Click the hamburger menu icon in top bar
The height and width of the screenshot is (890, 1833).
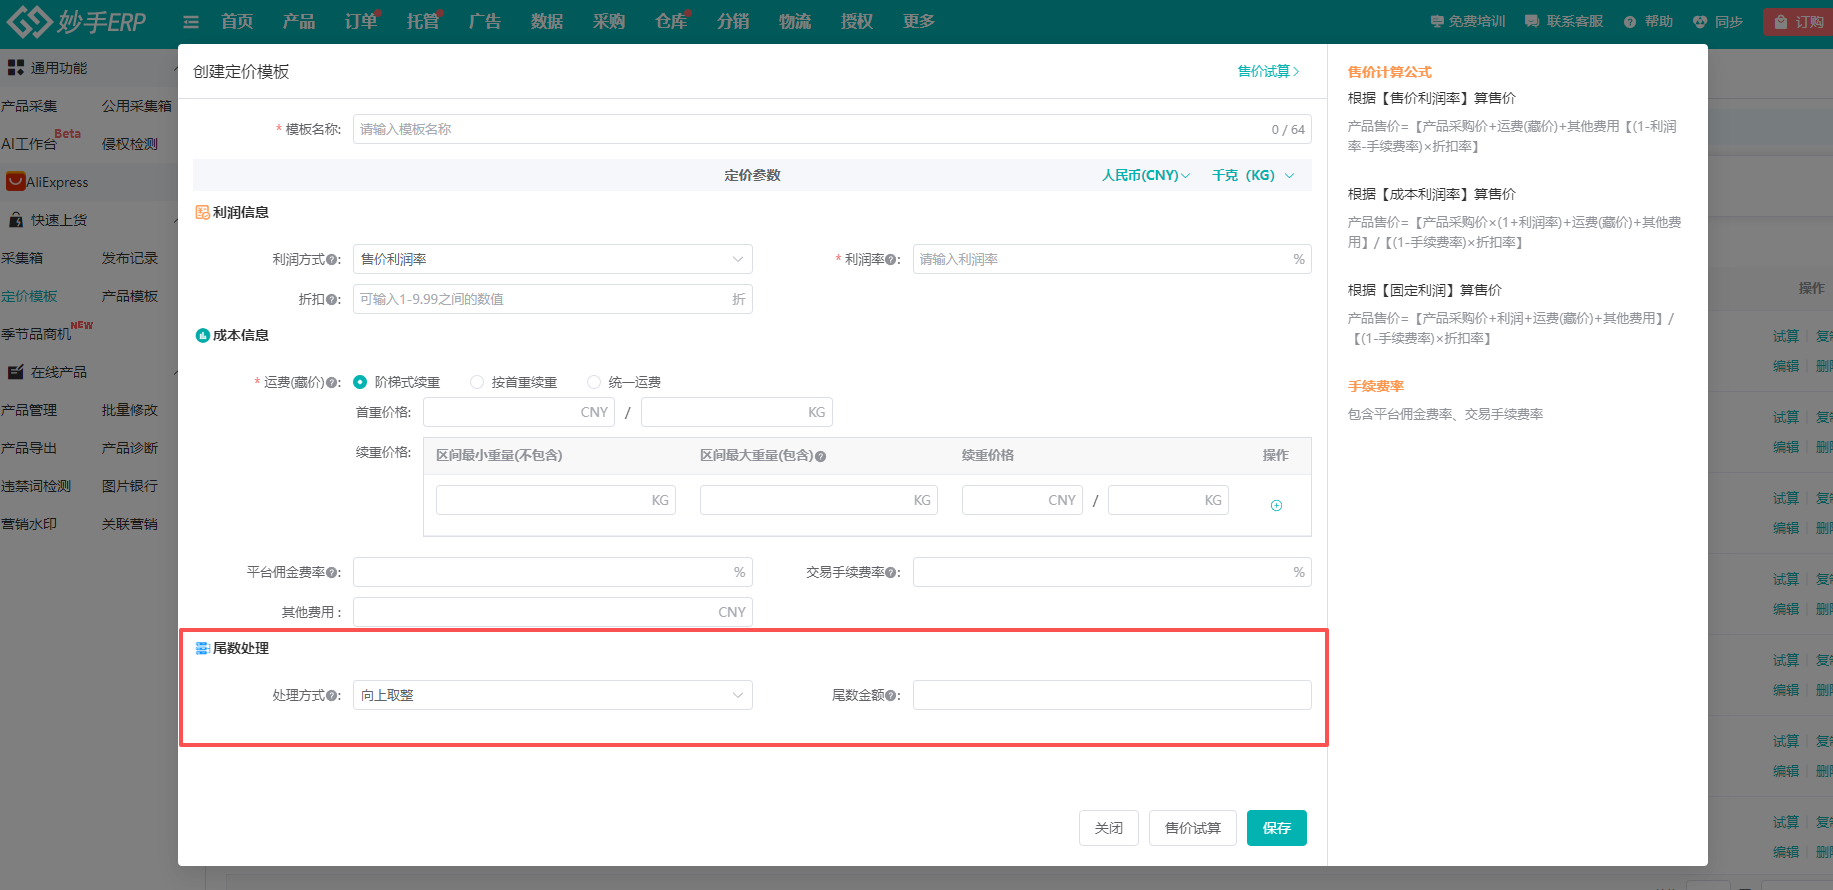191,22
